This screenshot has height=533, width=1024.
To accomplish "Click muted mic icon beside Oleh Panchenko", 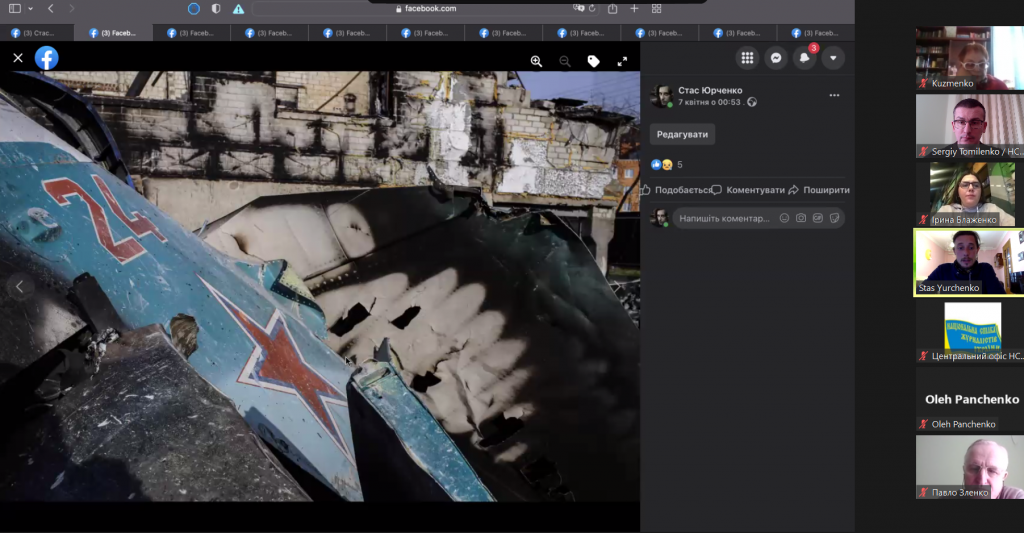I will coord(923,424).
